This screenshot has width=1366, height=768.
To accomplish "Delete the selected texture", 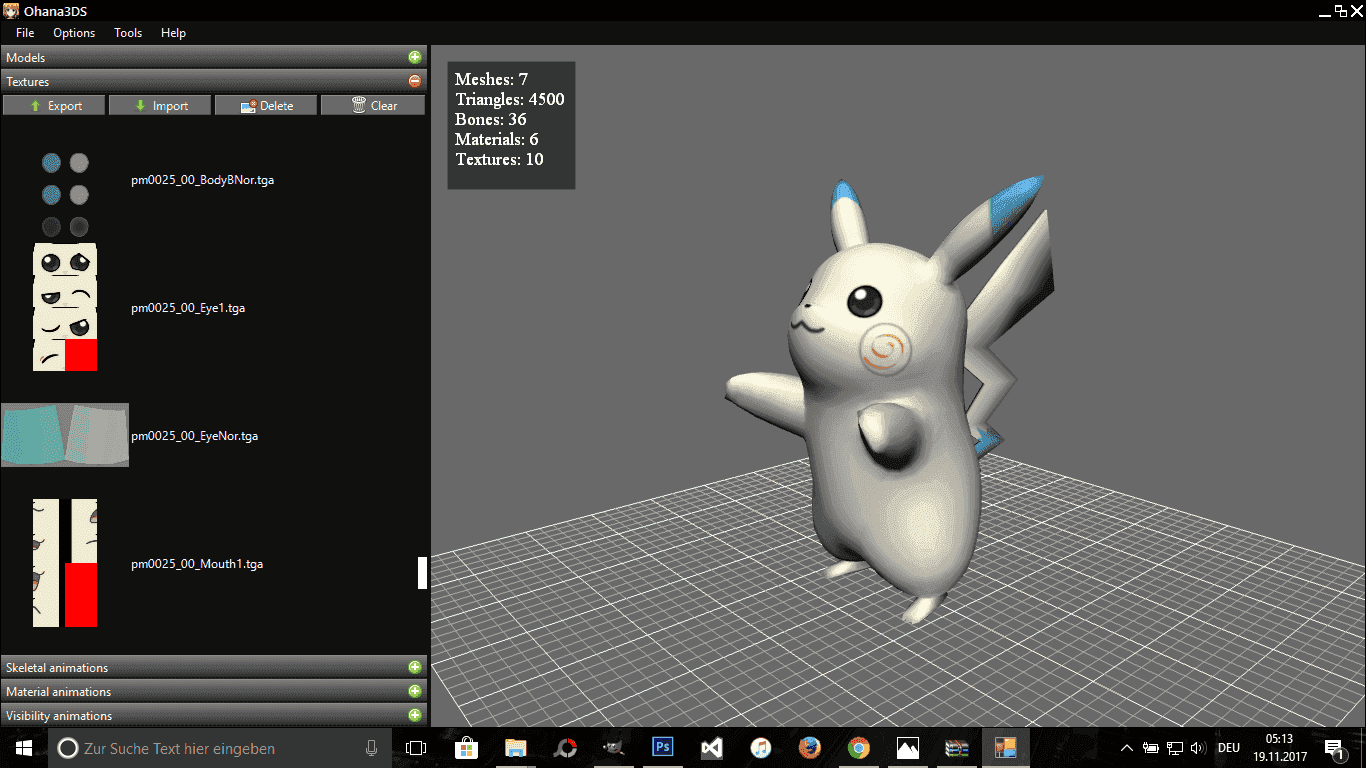I will (x=267, y=105).
